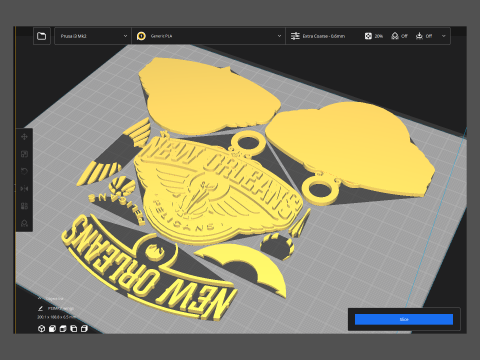
Task: Select the right wing backplate model
Action: (353, 147)
